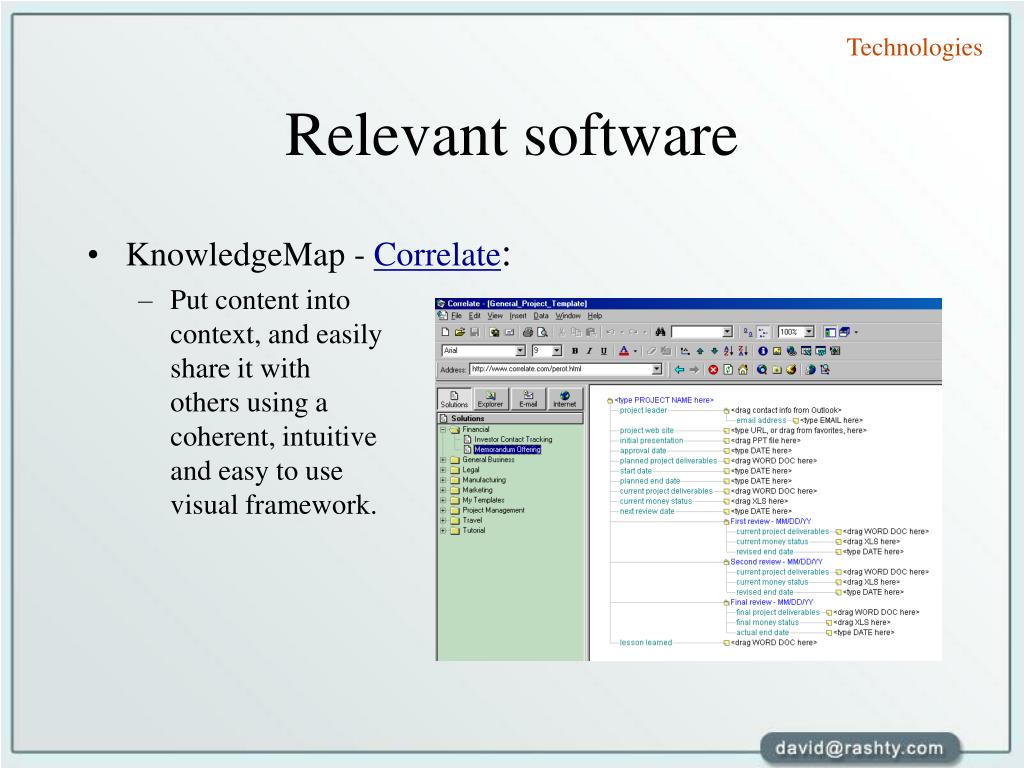Expand the My Templates folder
Image resolution: width=1024 pixels, height=768 pixels.
[x=443, y=500]
